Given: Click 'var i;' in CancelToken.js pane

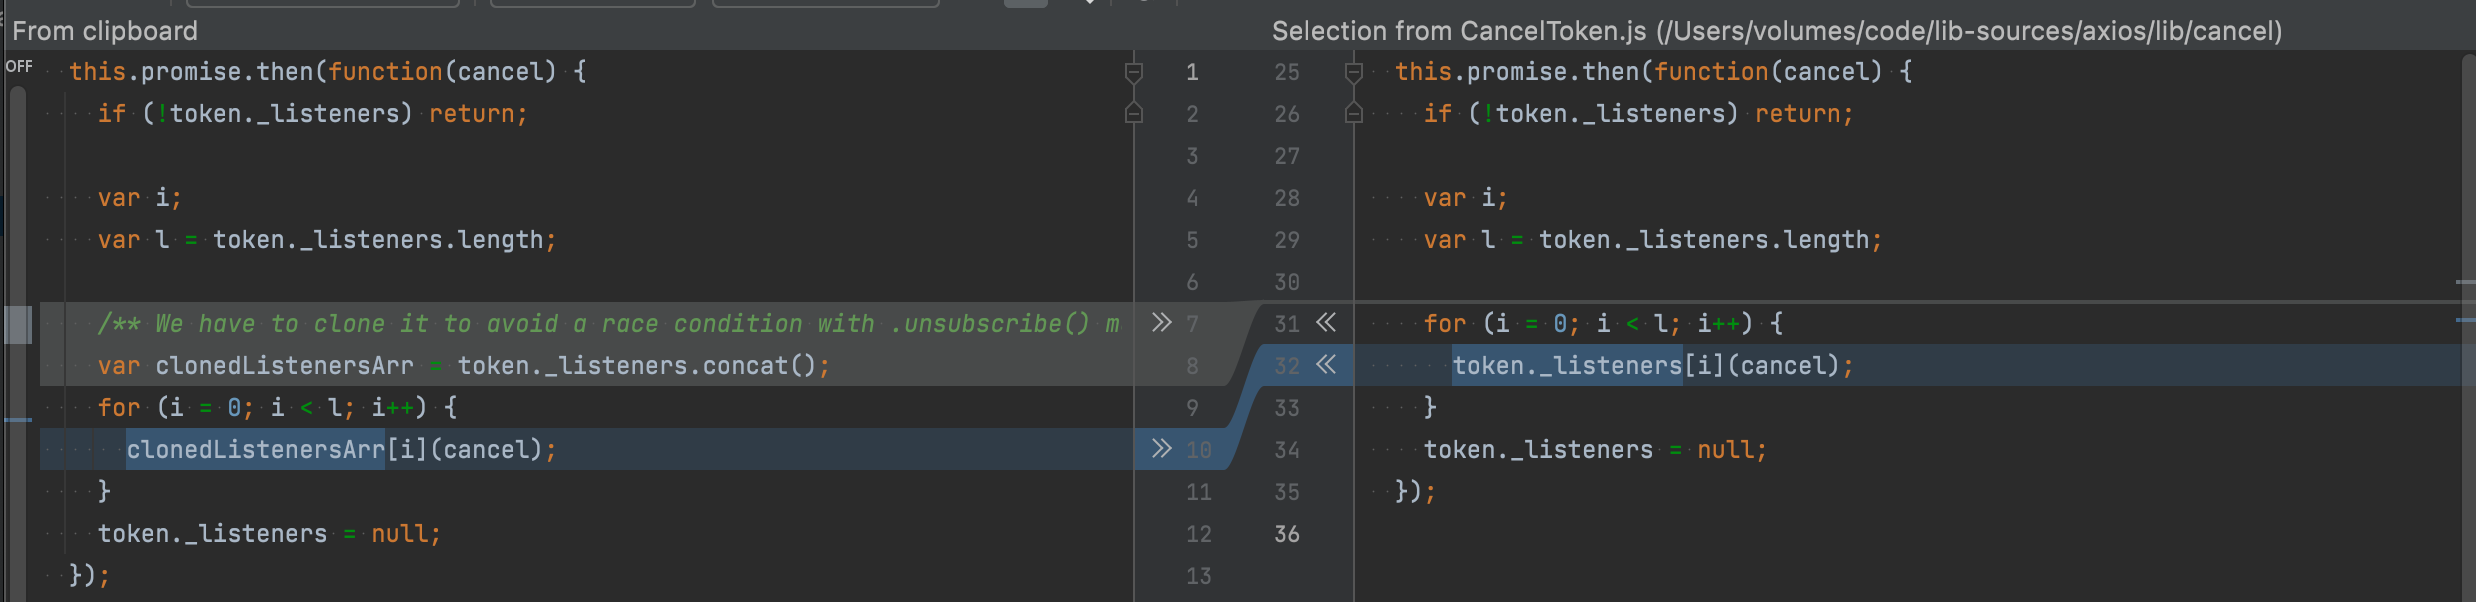Looking at the screenshot, I should tap(1465, 197).
